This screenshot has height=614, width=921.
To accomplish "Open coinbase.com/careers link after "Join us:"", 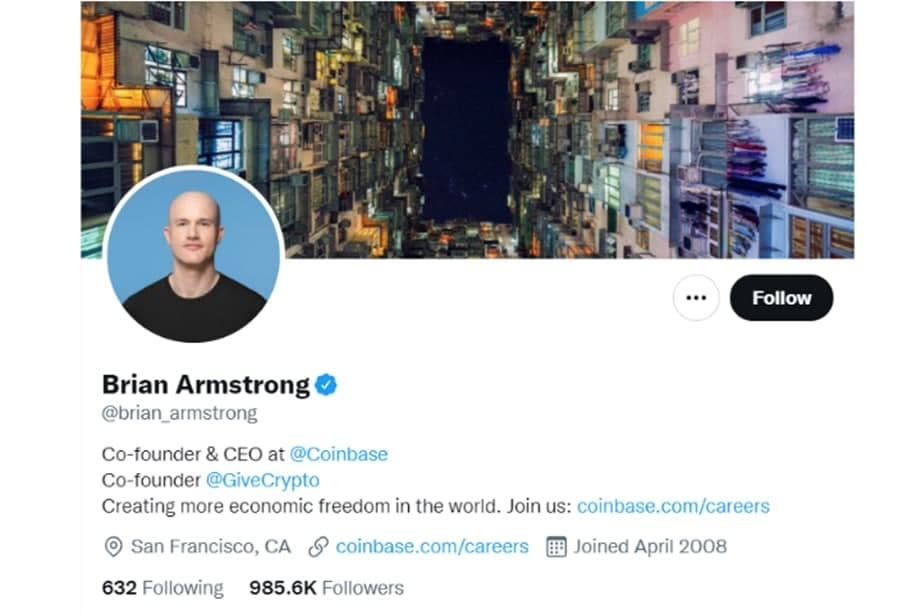I will [673, 506].
